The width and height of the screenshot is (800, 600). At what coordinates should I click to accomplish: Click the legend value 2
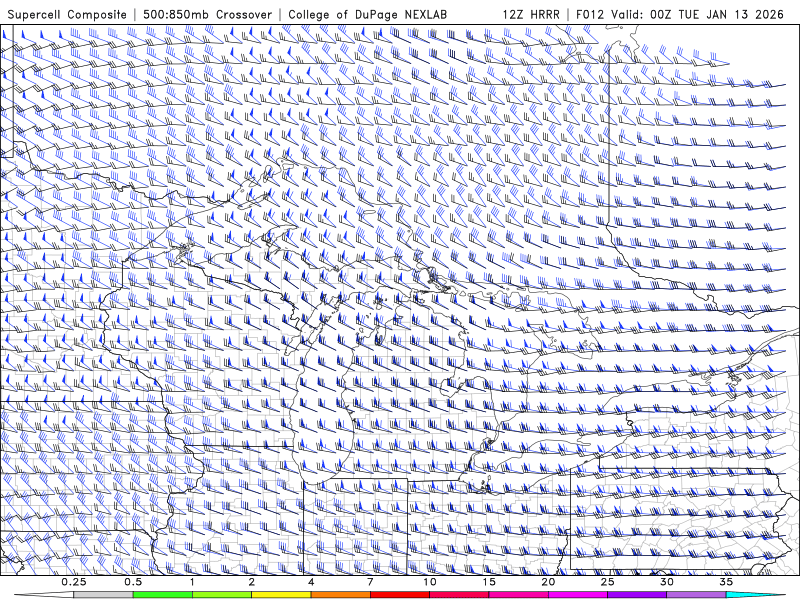click(x=252, y=582)
